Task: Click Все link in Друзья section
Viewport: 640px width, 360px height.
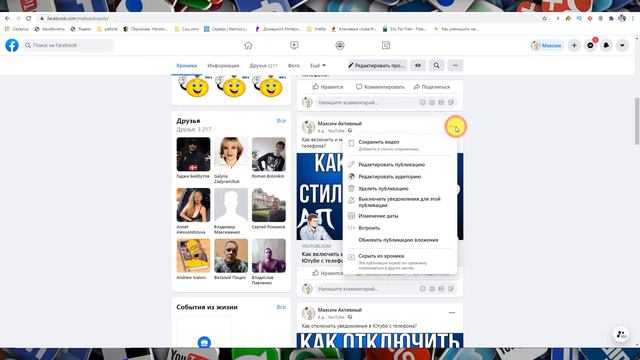Action: coord(281,121)
